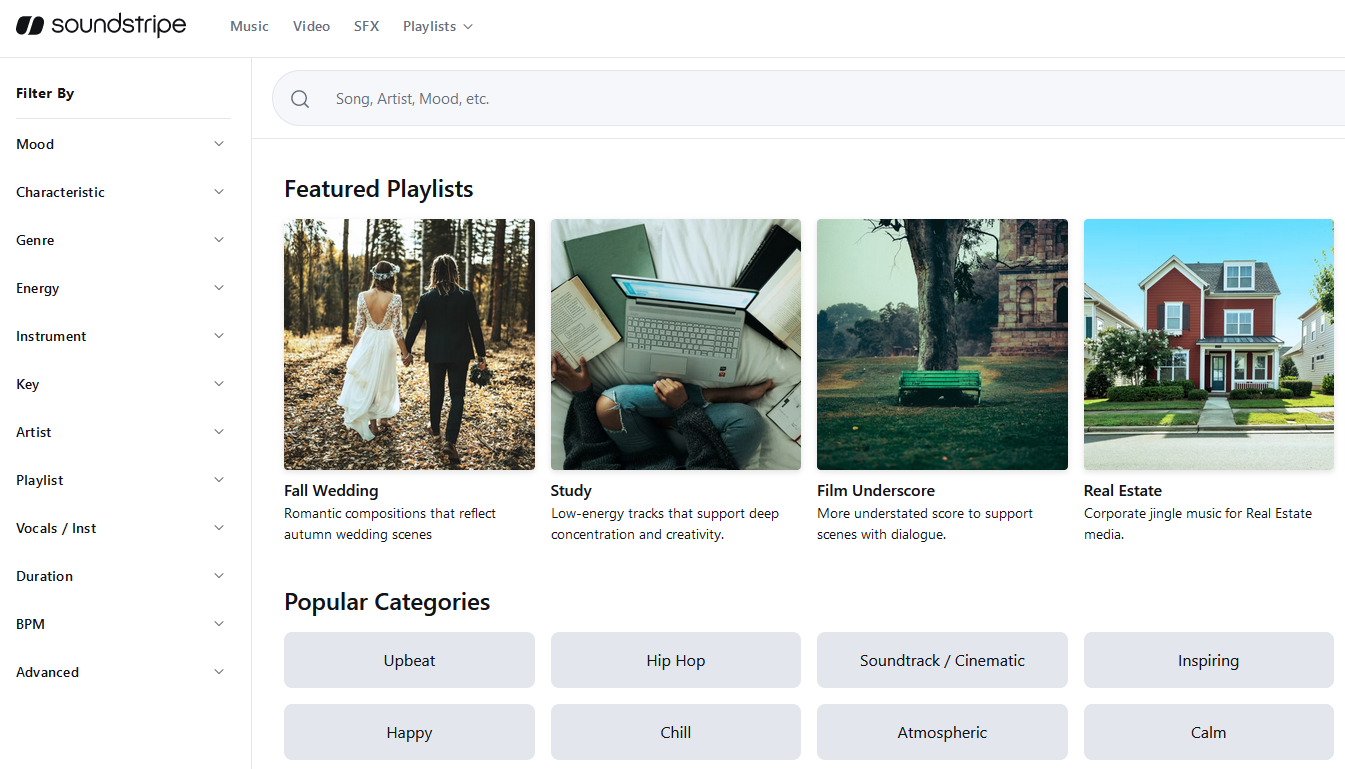Open the Study playlist cover image

pos(675,344)
